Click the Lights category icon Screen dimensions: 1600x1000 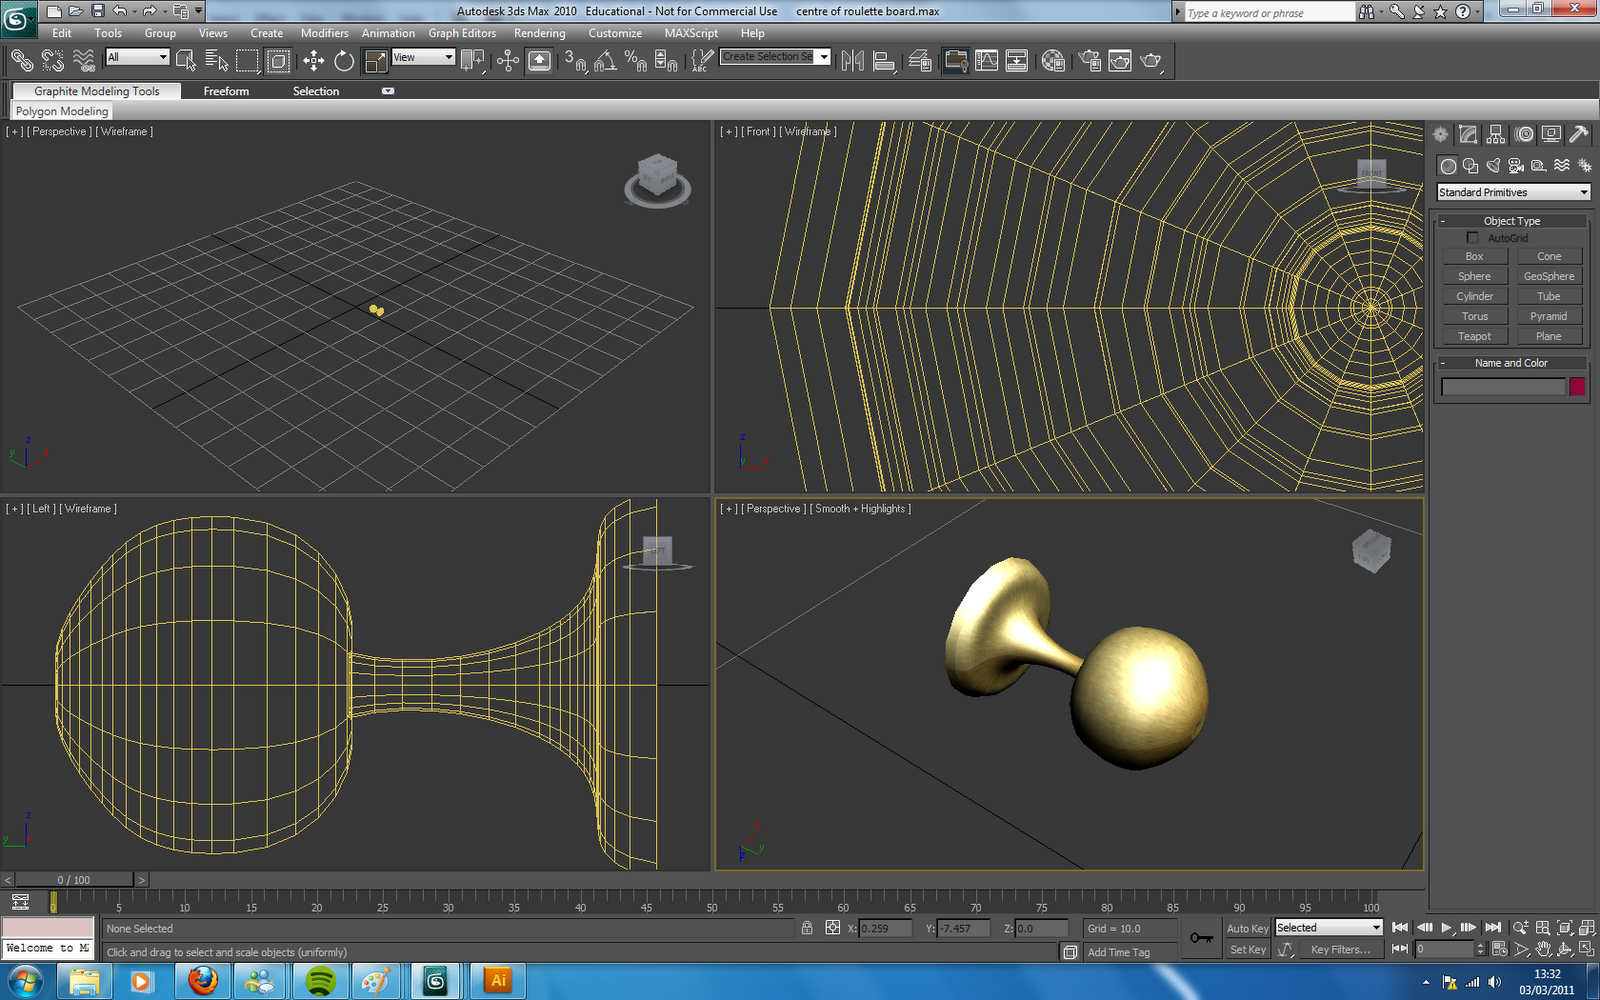click(1493, 165)
